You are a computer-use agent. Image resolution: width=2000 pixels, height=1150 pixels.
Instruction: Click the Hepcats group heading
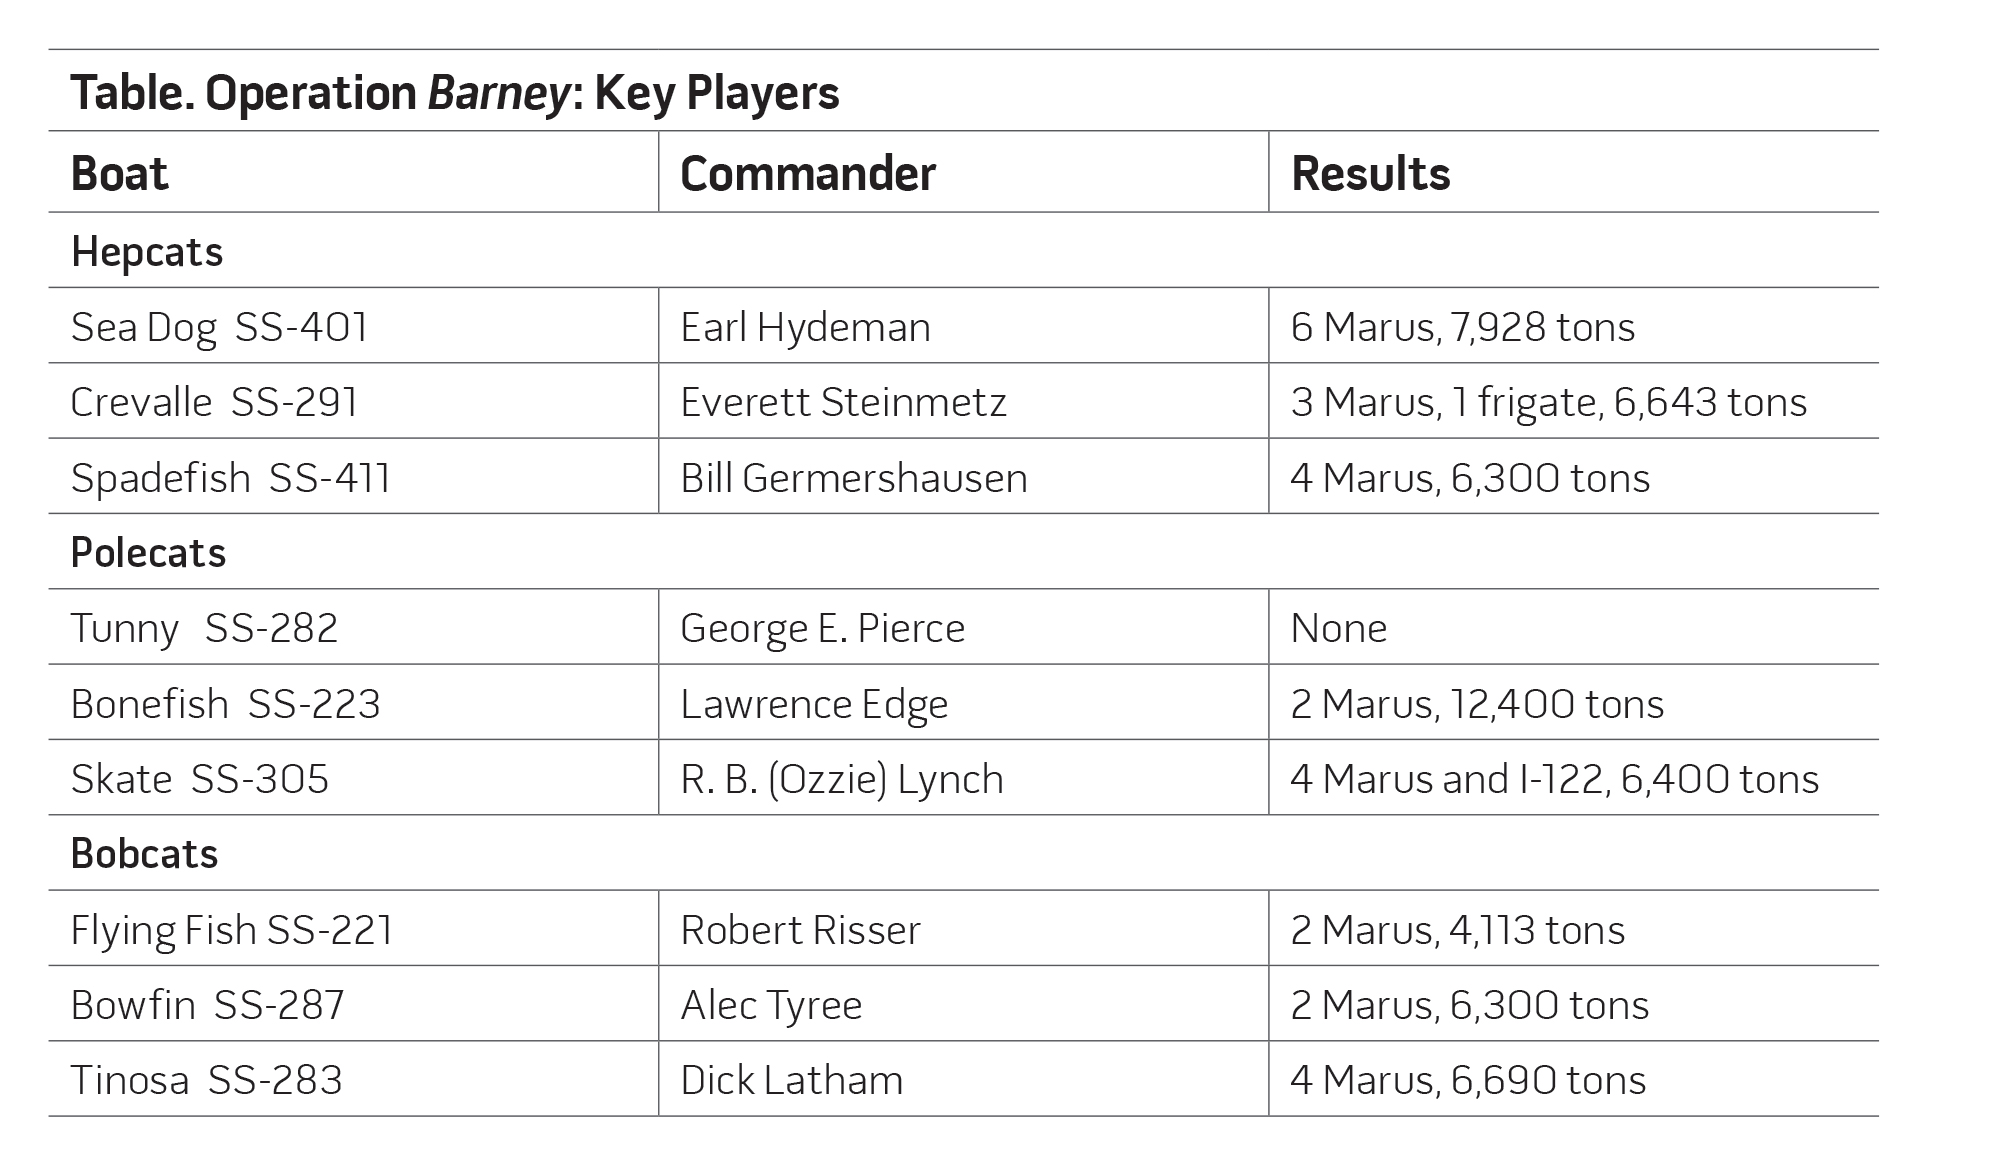147,252
